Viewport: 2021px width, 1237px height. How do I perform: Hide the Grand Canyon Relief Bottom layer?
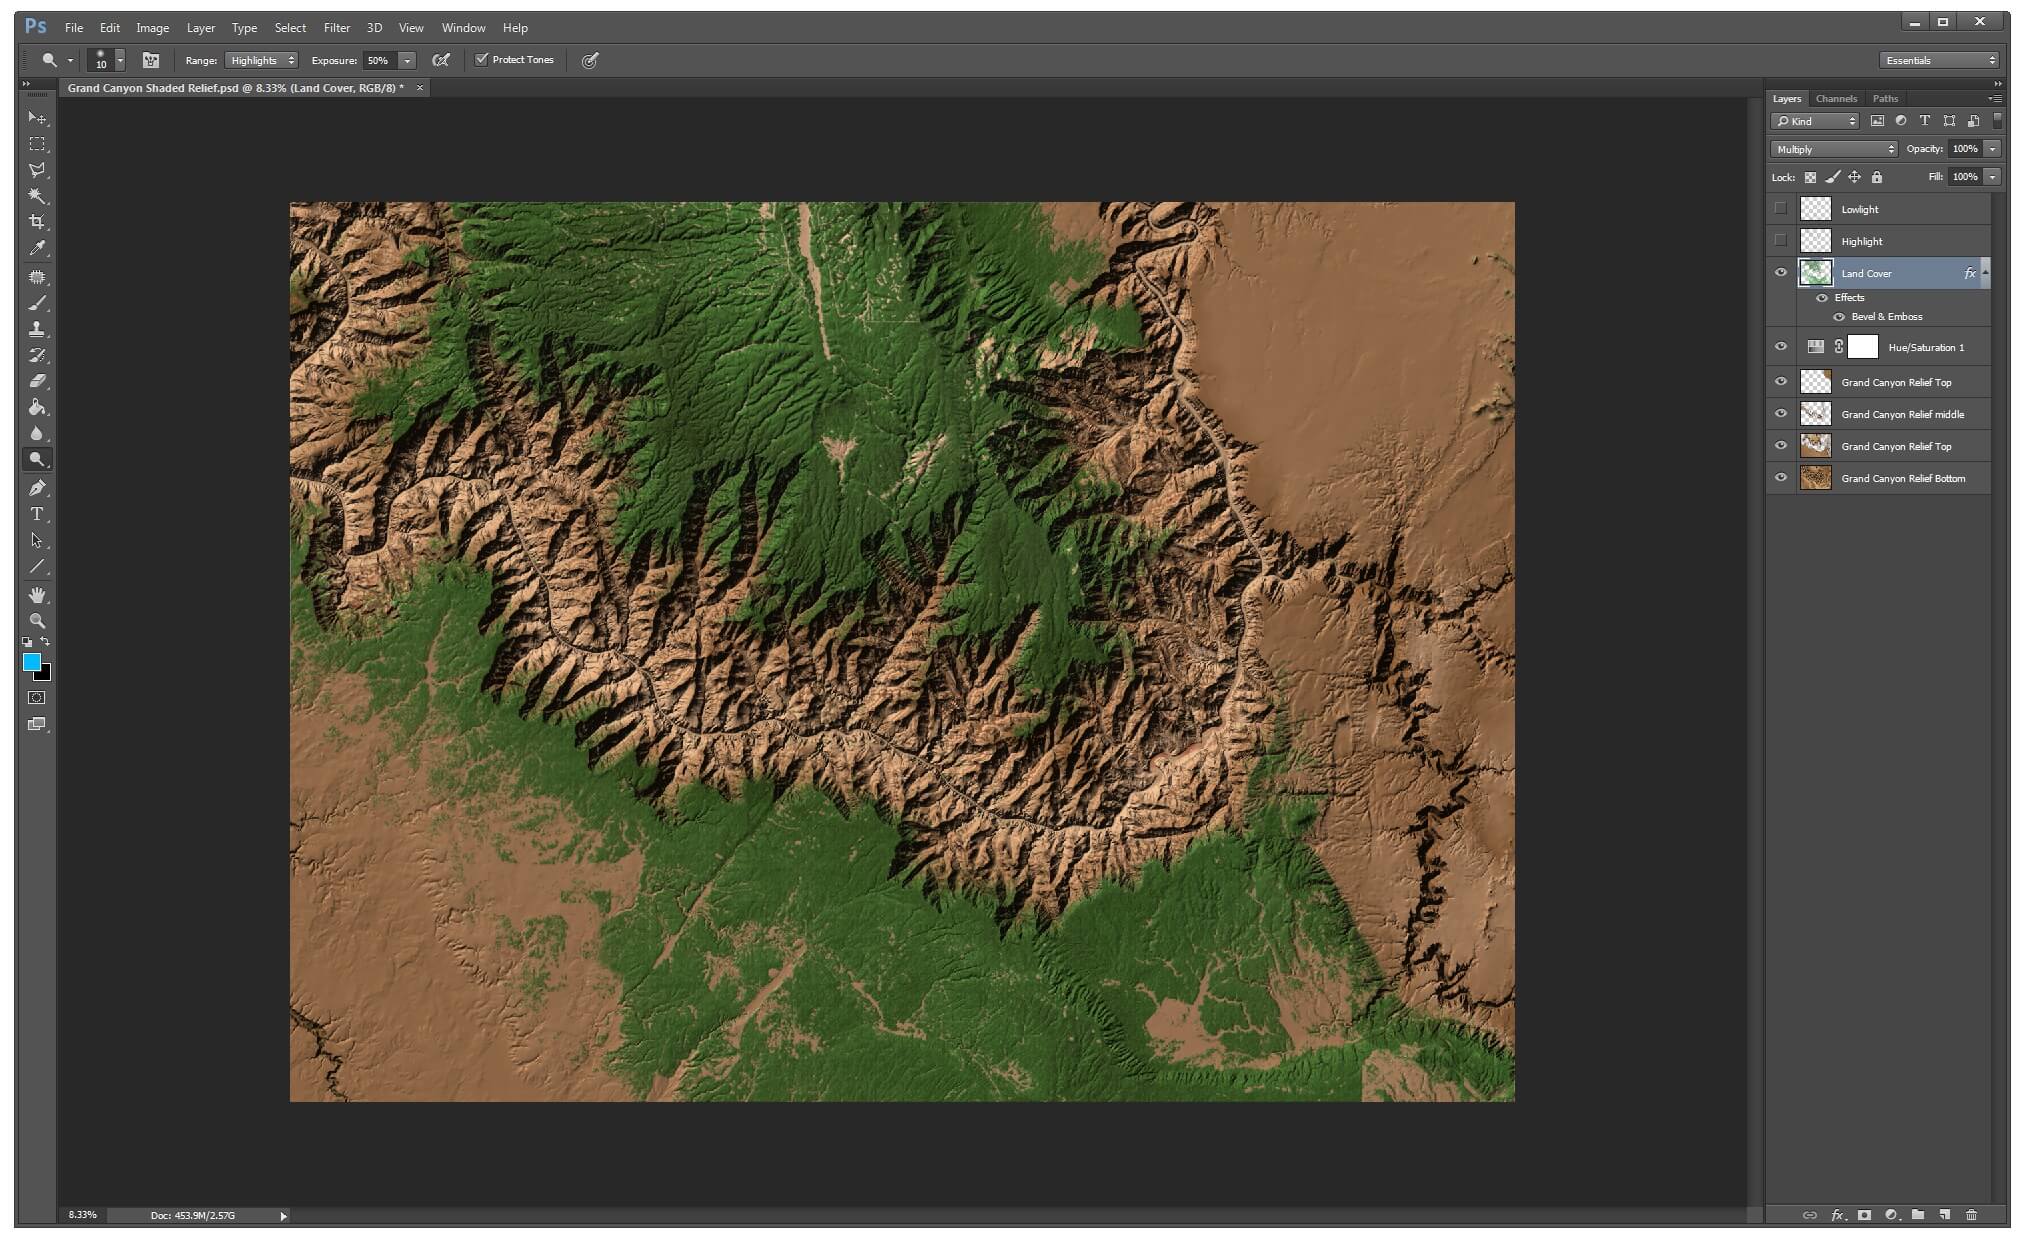[1780, 478]
